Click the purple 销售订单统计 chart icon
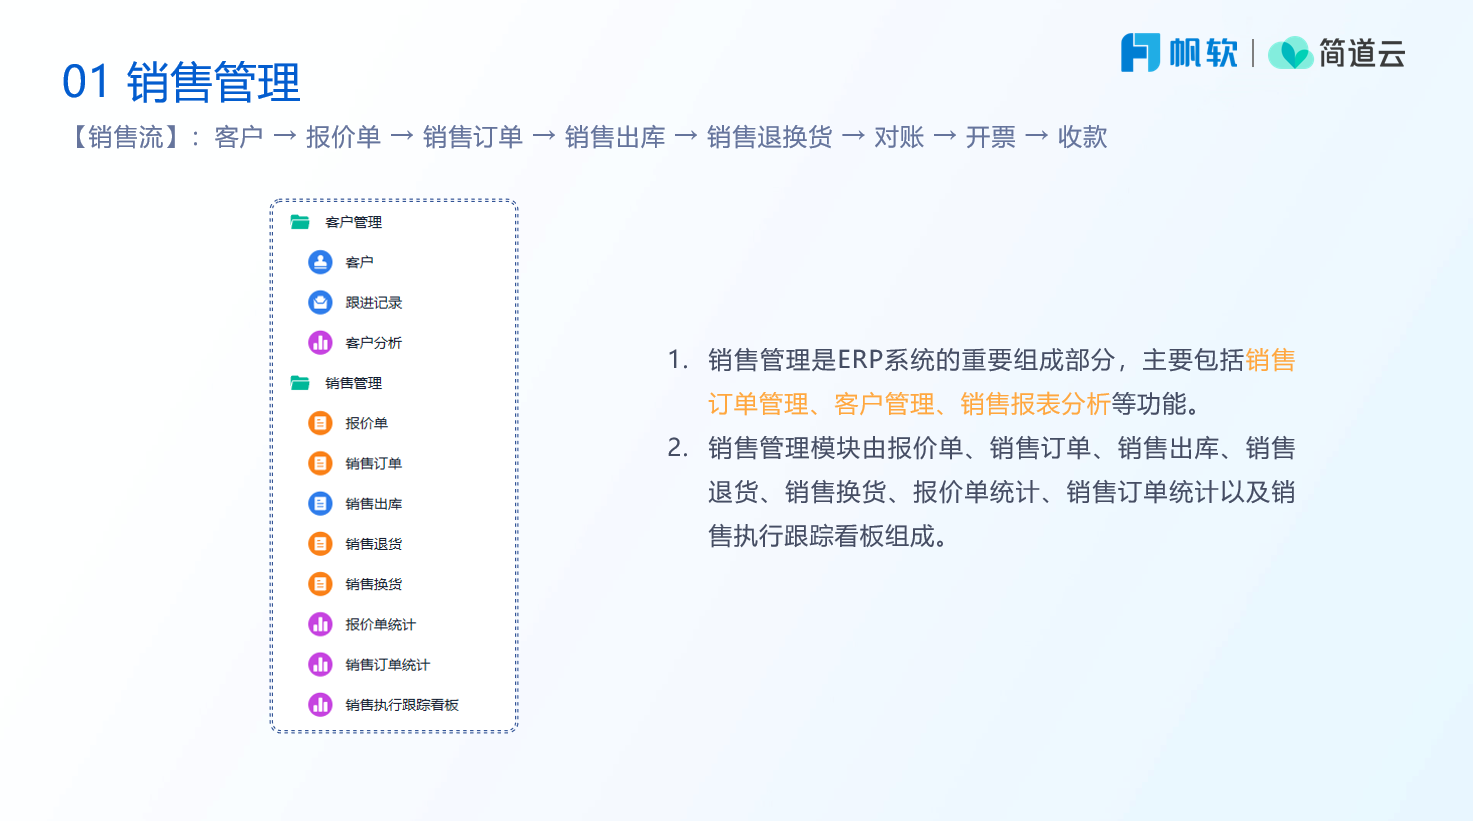This screenshot has height=821, width=1473. pyautogui.click(x=320, y=664)
